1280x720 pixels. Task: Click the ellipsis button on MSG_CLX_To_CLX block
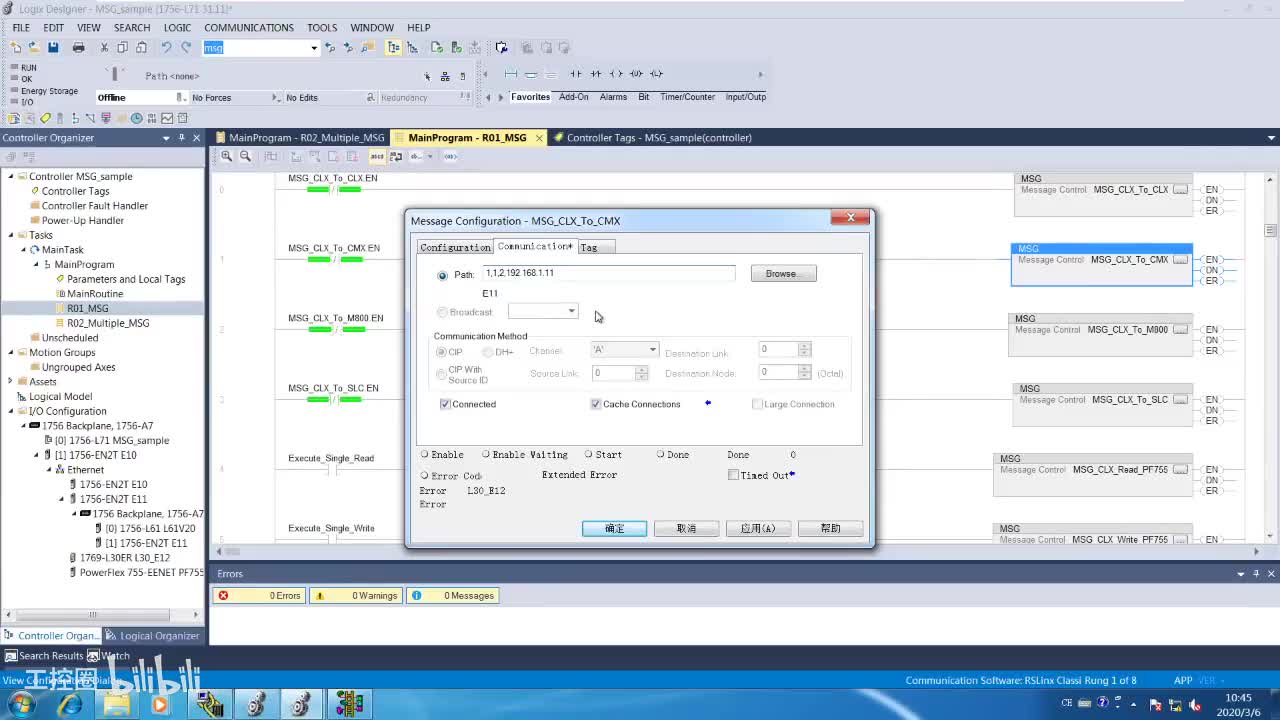tap(1180, 190)
